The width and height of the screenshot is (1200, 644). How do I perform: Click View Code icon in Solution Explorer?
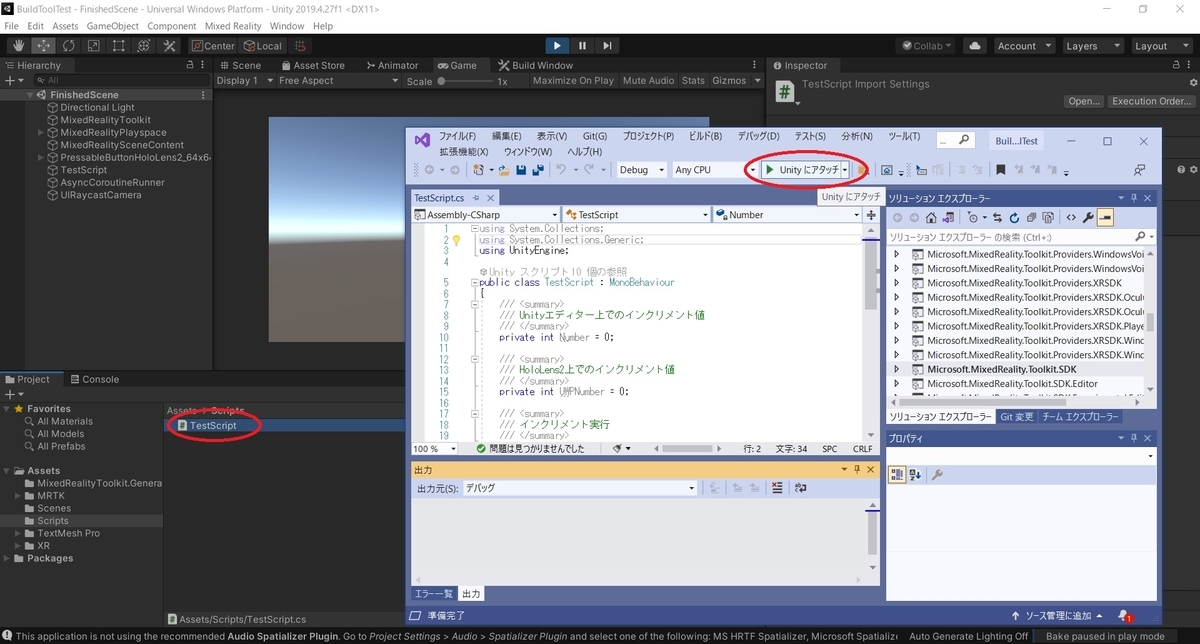tap(1071, 217)
